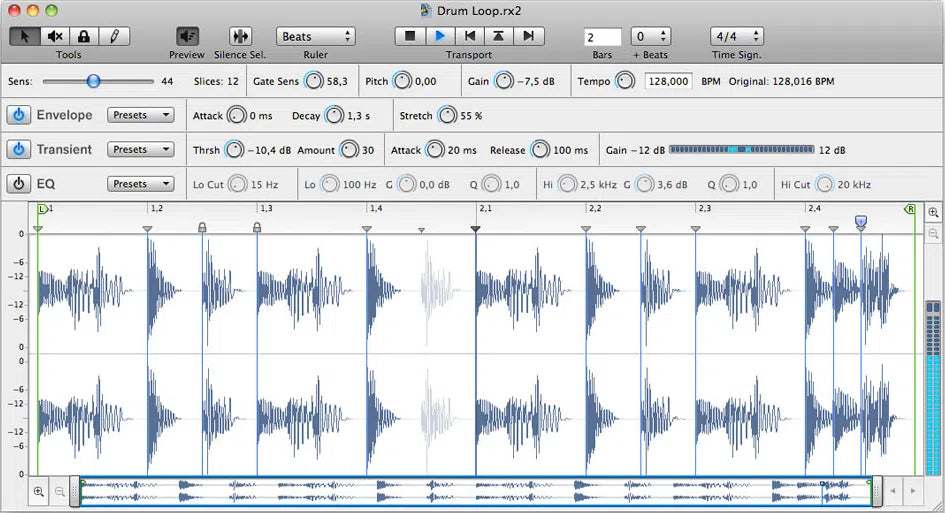Screen dimensions: 945x513
Task: Click the Silence Selected button
Action: (x=240, y=37)
